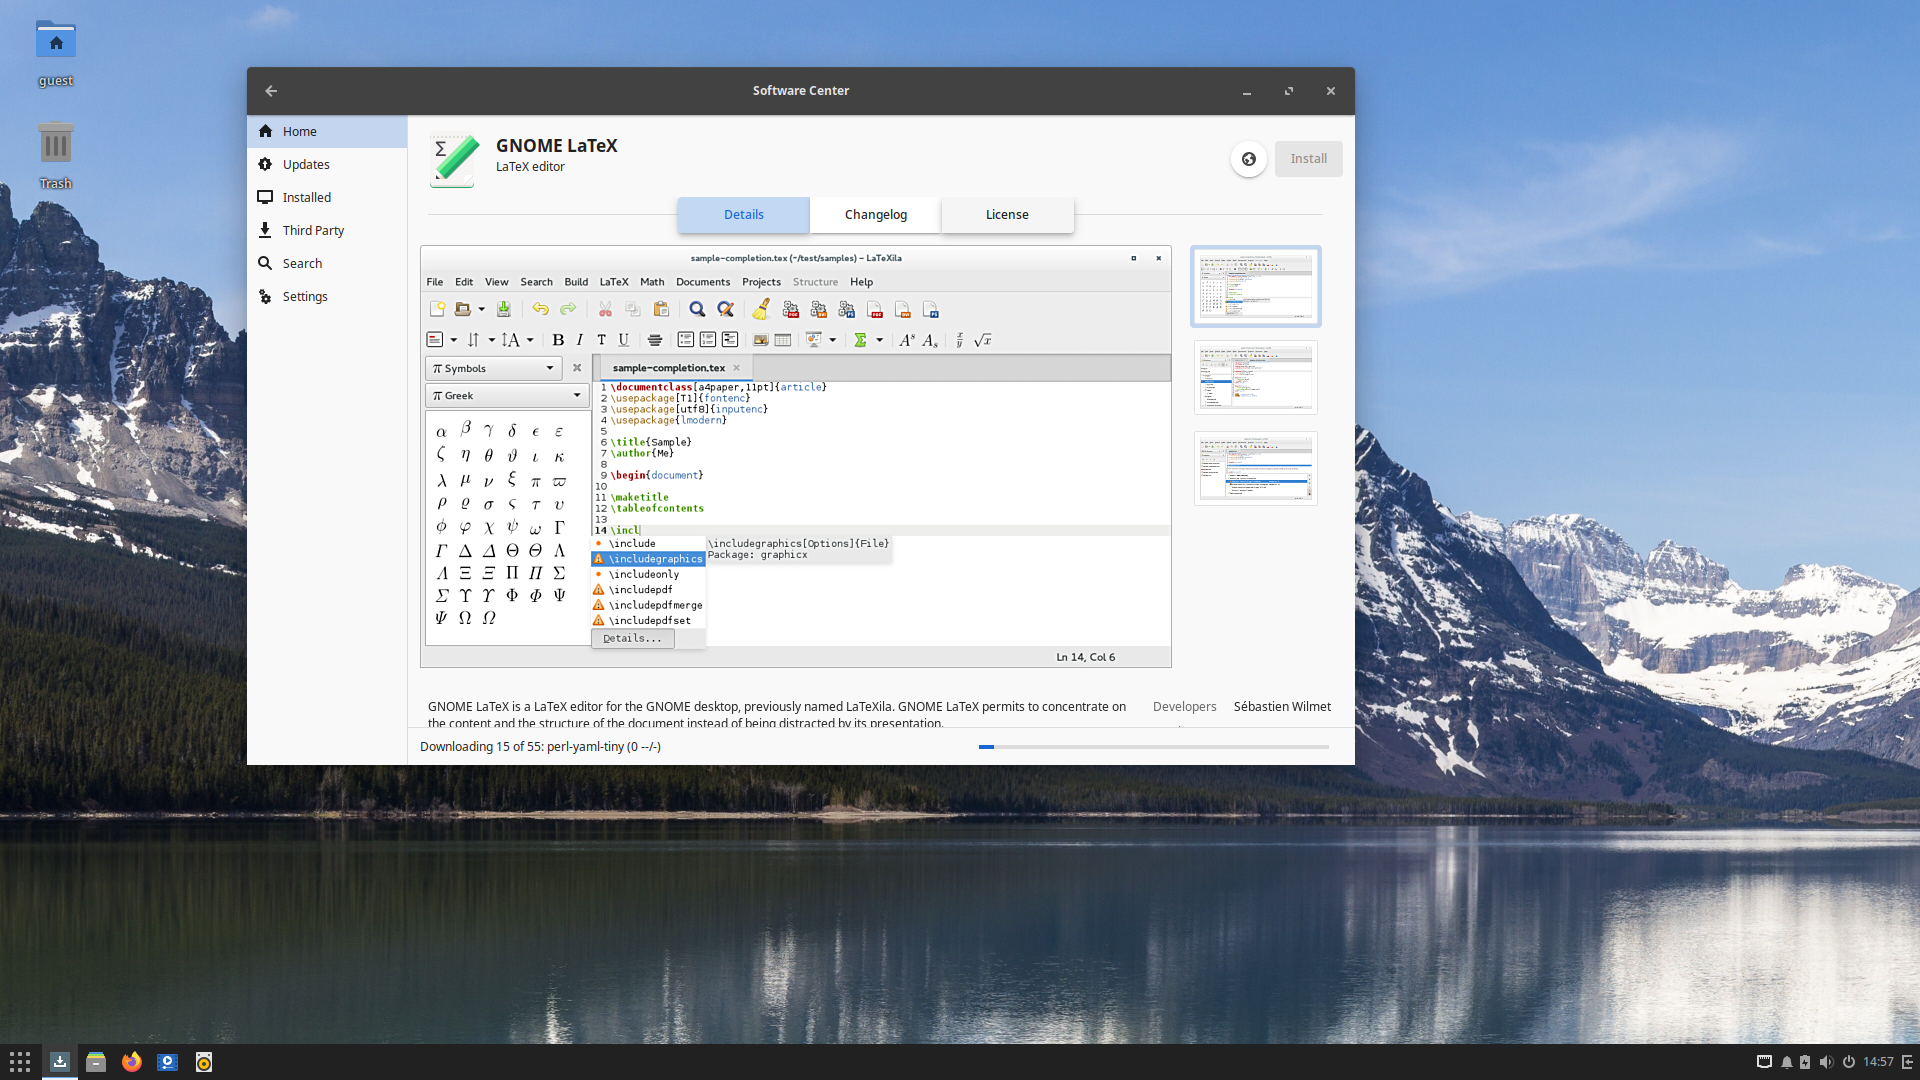Show Installed applications
The image size is (1920, 1080).
pyautogui.click(x=327, y=197)
